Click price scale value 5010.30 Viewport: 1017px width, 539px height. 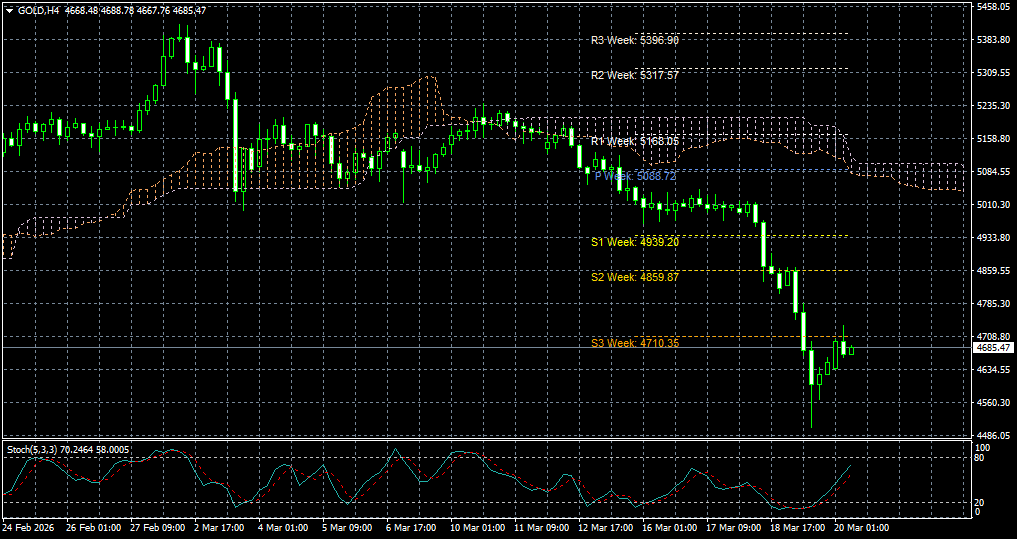(993, 204)
